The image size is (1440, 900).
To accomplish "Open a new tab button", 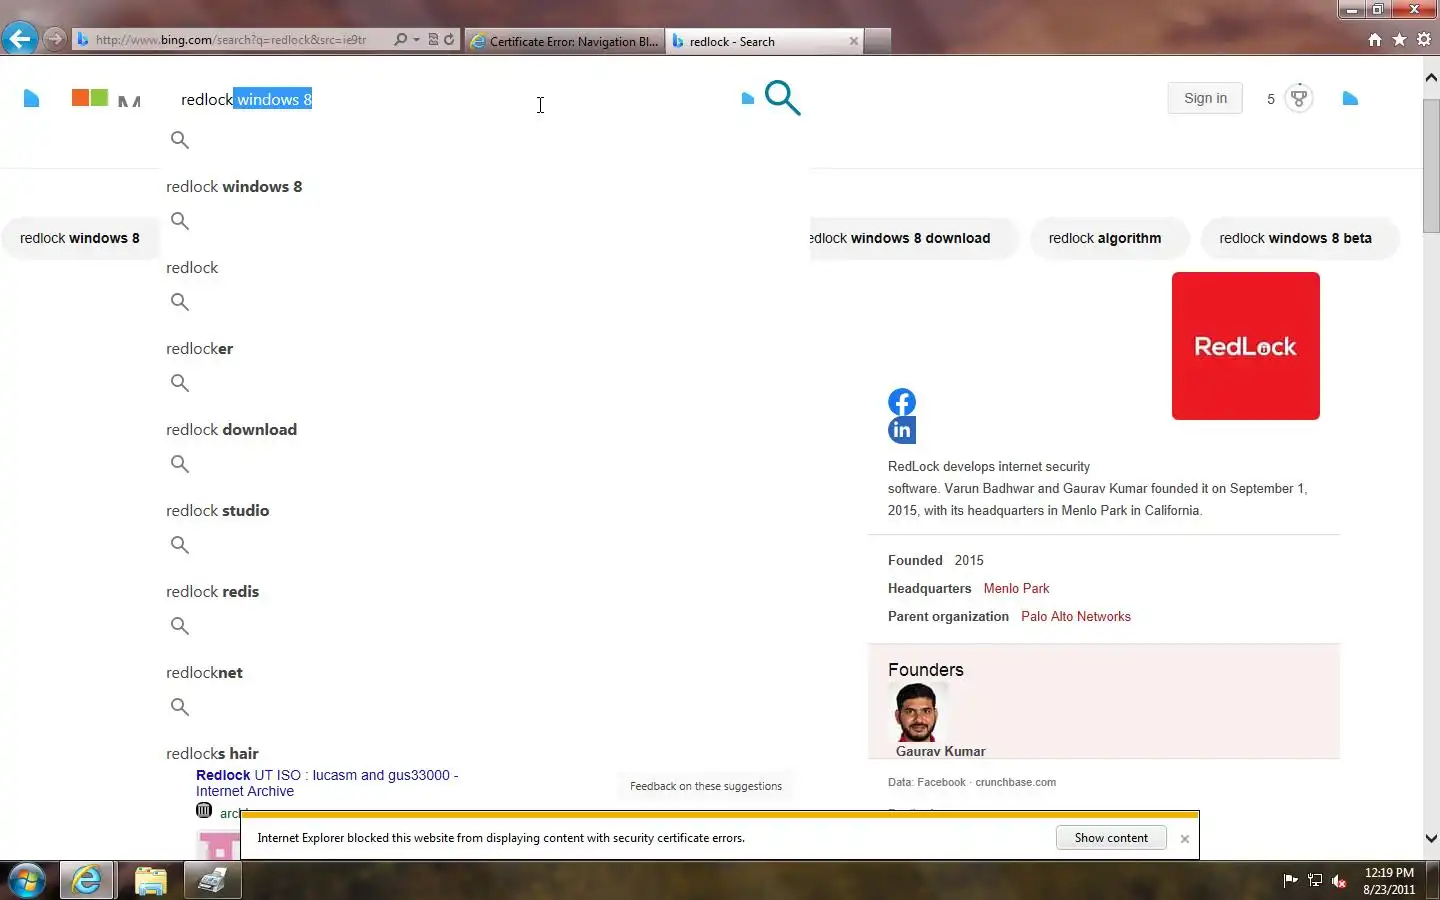I will [877, 41].
